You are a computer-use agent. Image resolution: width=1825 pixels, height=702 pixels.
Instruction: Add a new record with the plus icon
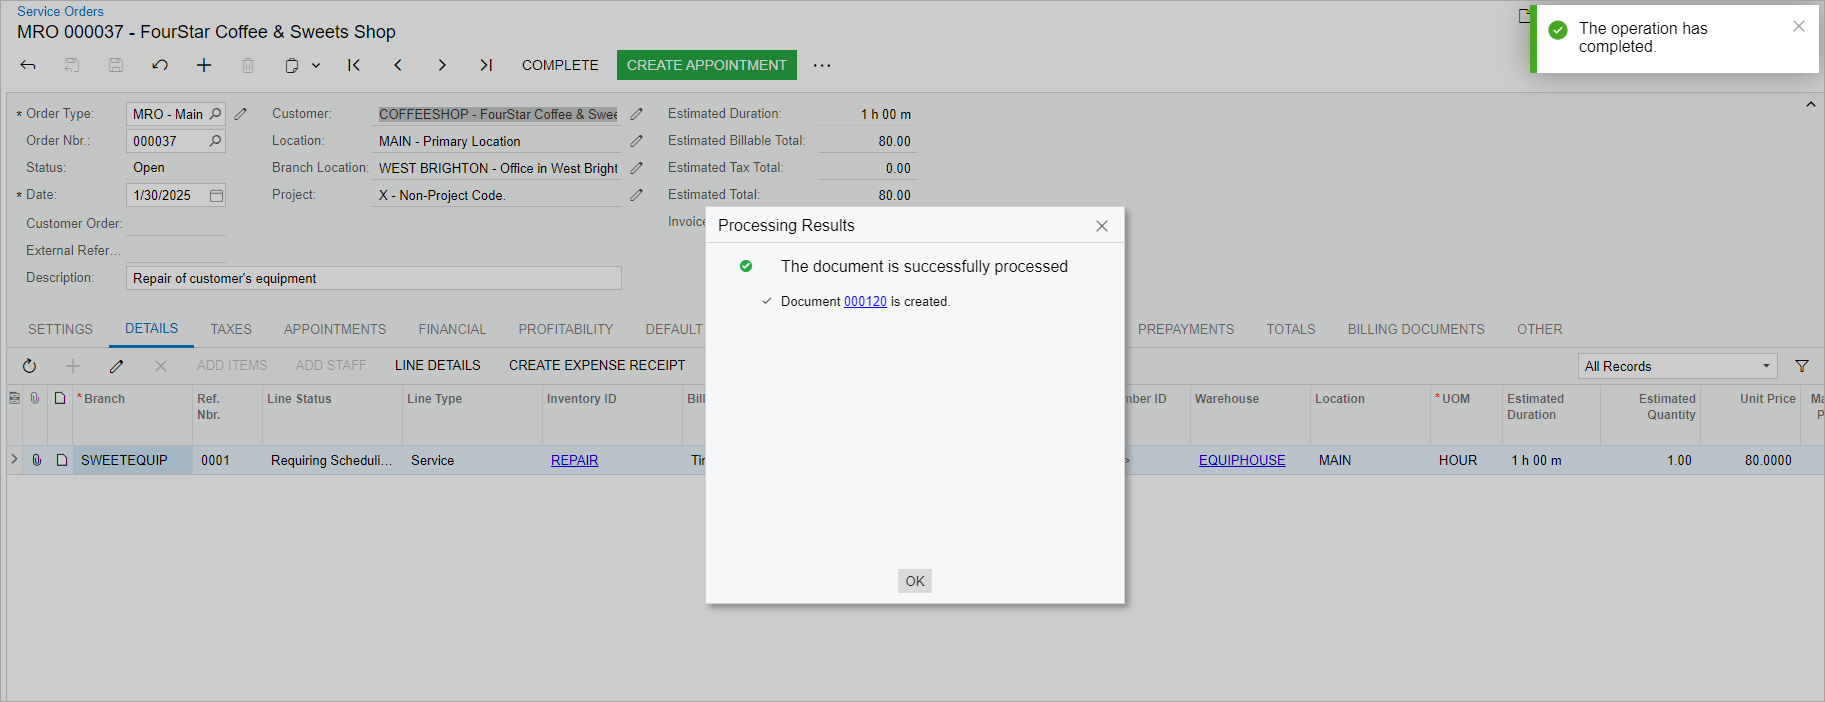pyautogui.click(x=204, y=65)
